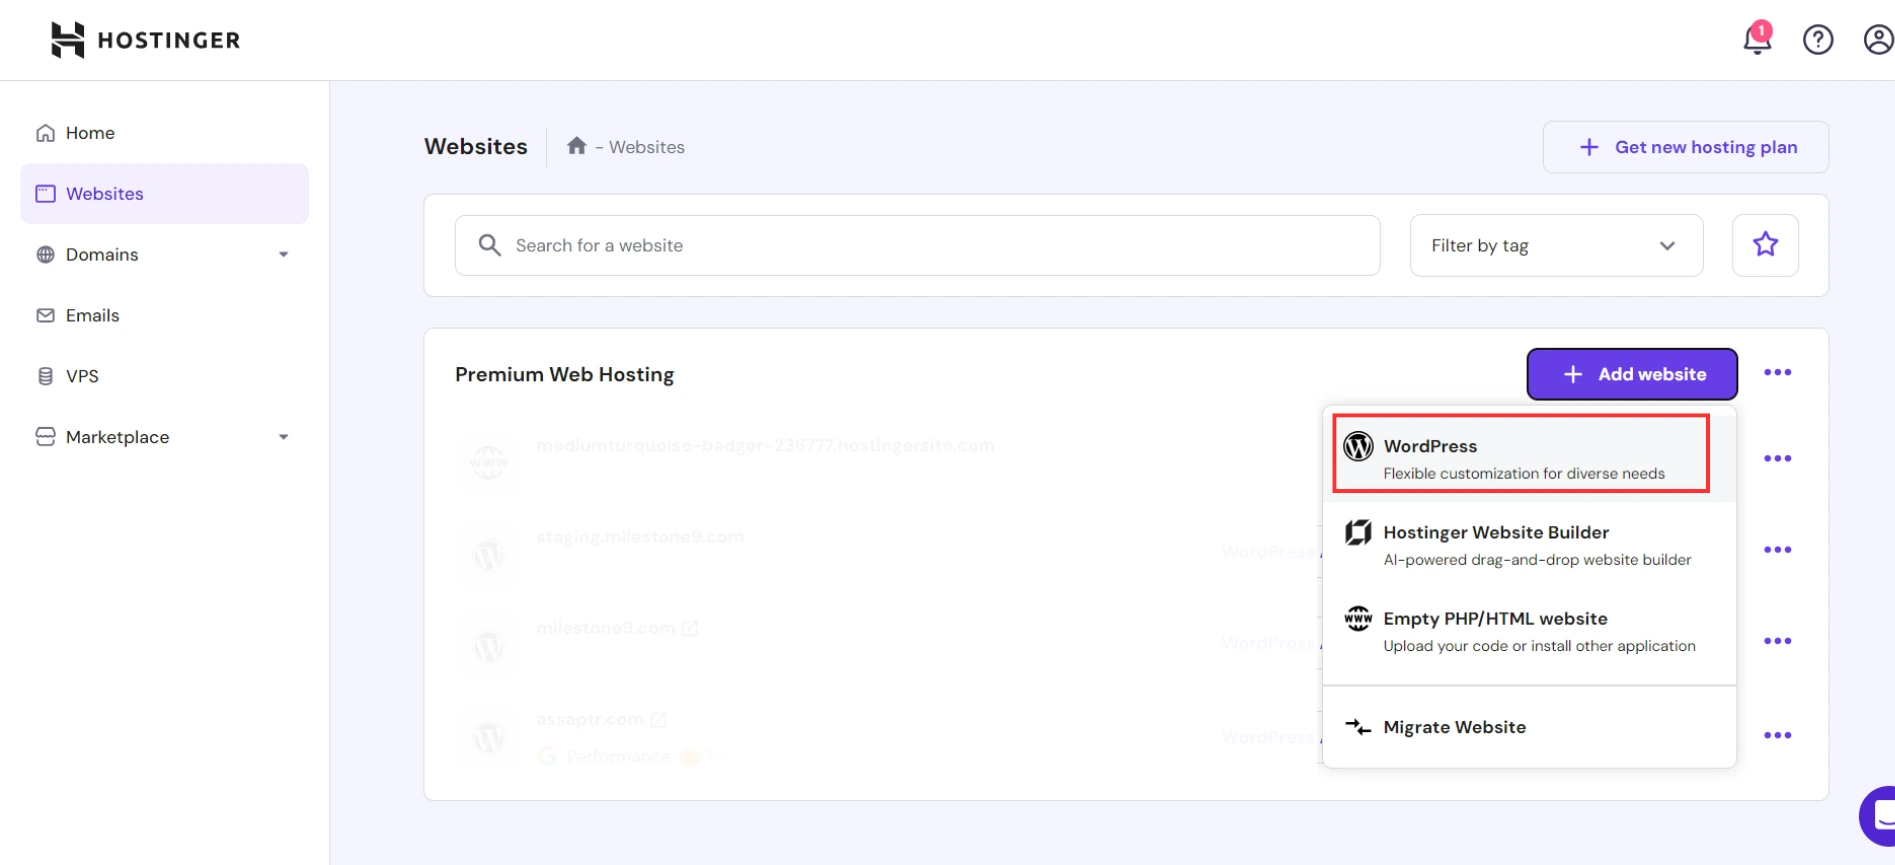Open Premium Web Hosting more options dots
The image size is (1895, 865).
pos(1777,373)
